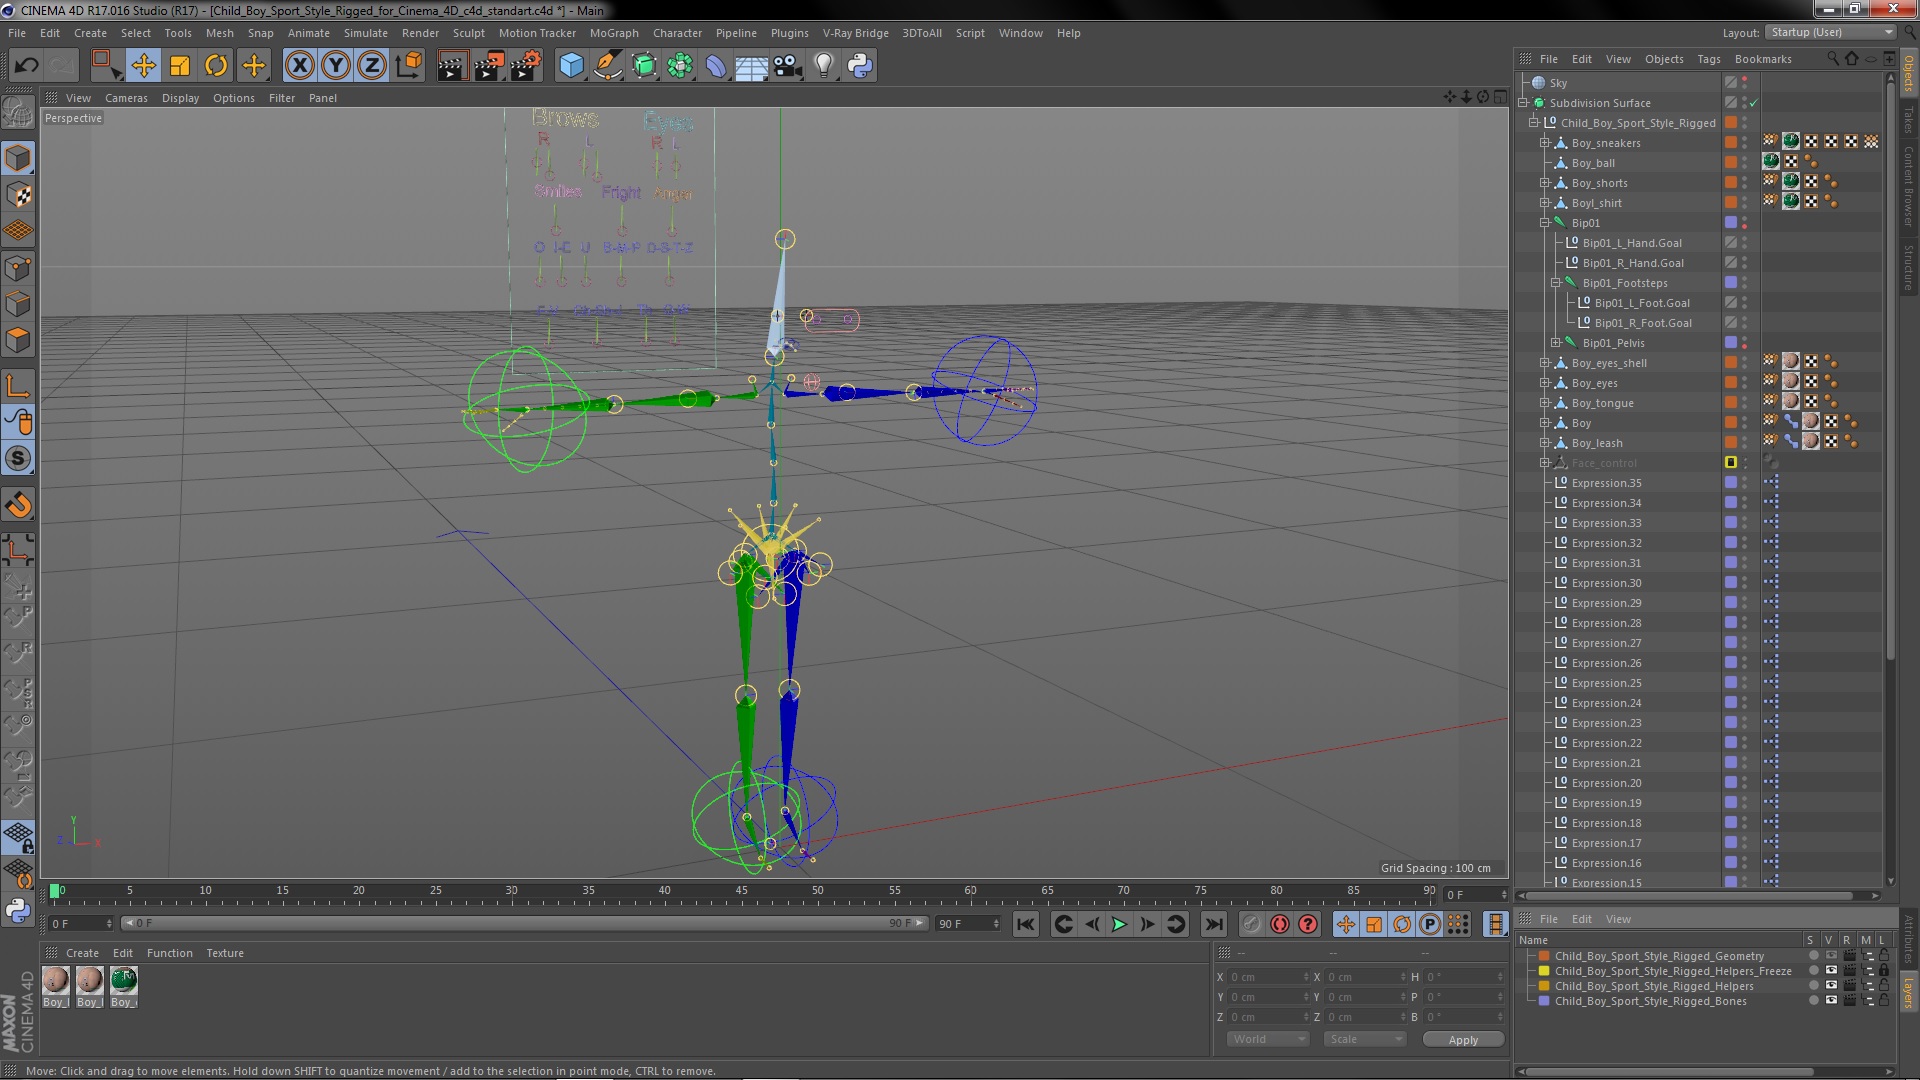The height and width of the screenshot is (1080, 1920).
Task: Switch to Model mode cube icon
Action: pyautogui.click(x=18, y=158)
